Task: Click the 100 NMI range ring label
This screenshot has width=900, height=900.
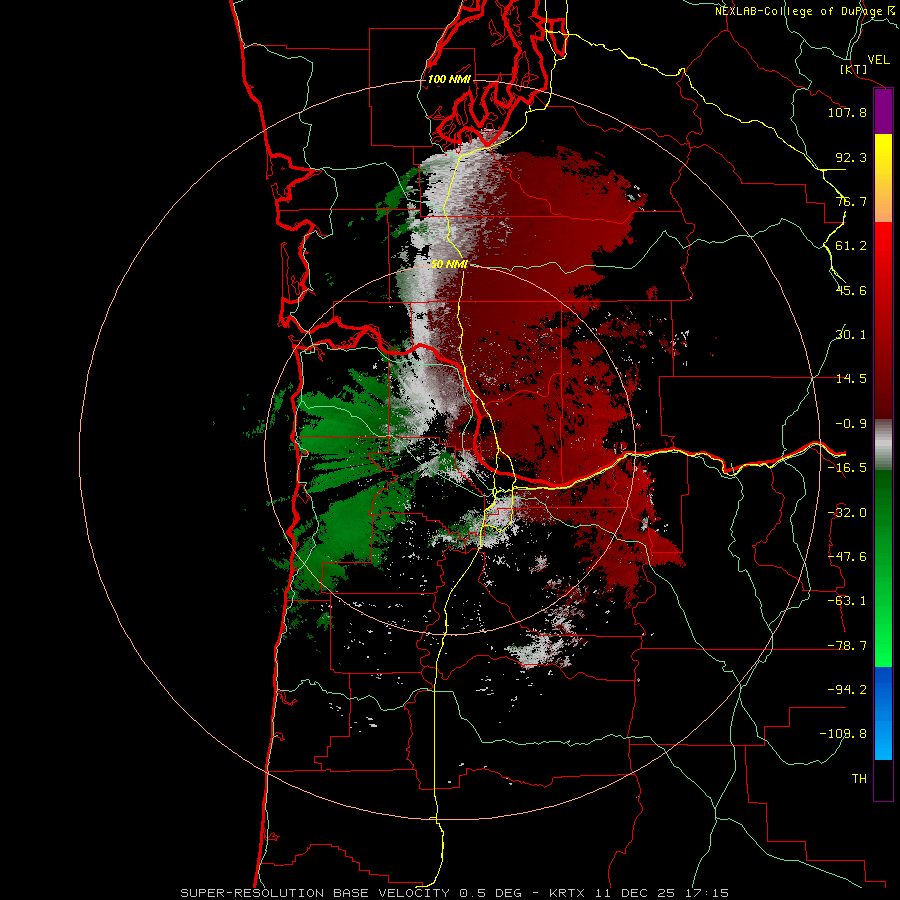Action: click(x=449, y=79)
